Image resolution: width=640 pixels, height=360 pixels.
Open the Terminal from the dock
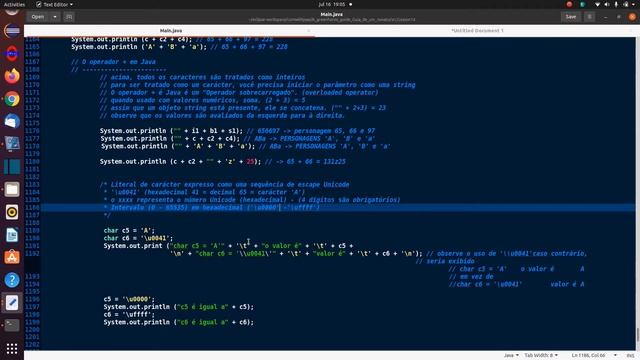[x=12, y=325]
